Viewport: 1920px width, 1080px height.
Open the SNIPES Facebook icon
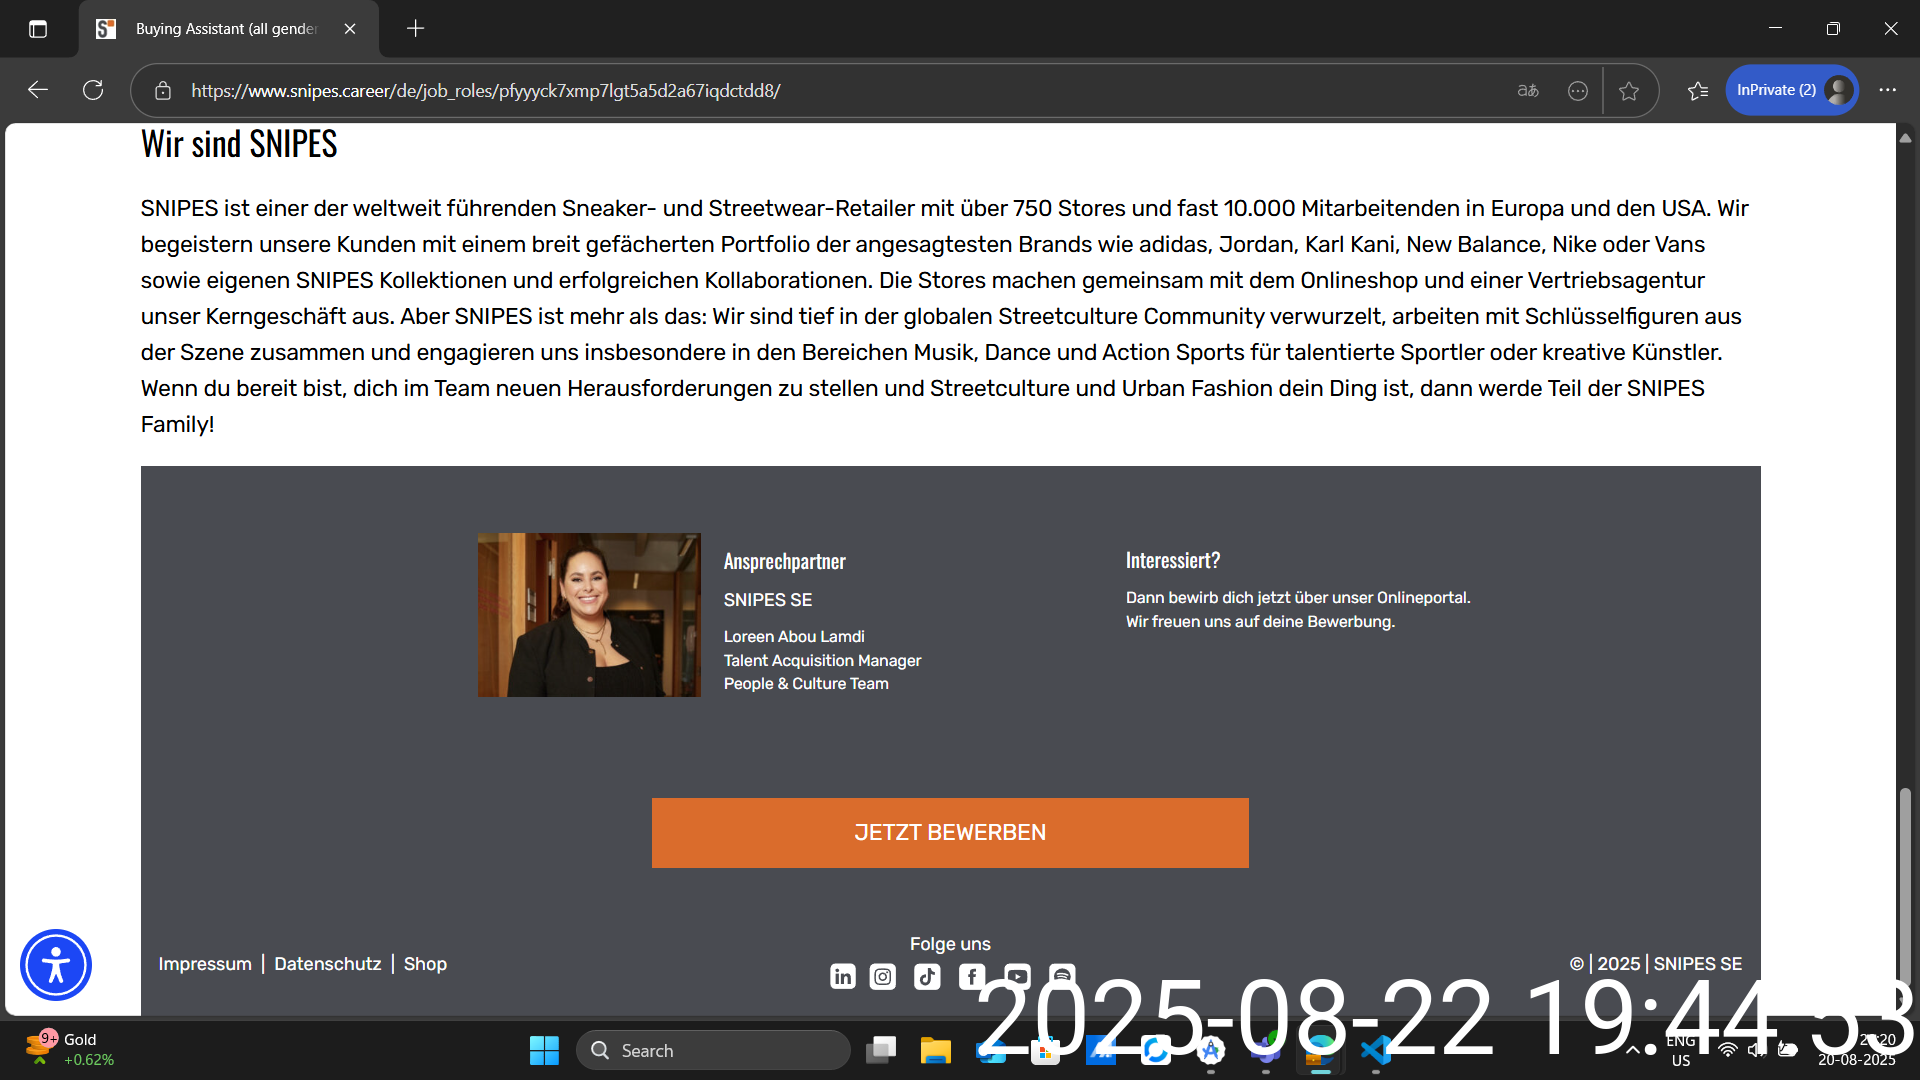[971, 976]
